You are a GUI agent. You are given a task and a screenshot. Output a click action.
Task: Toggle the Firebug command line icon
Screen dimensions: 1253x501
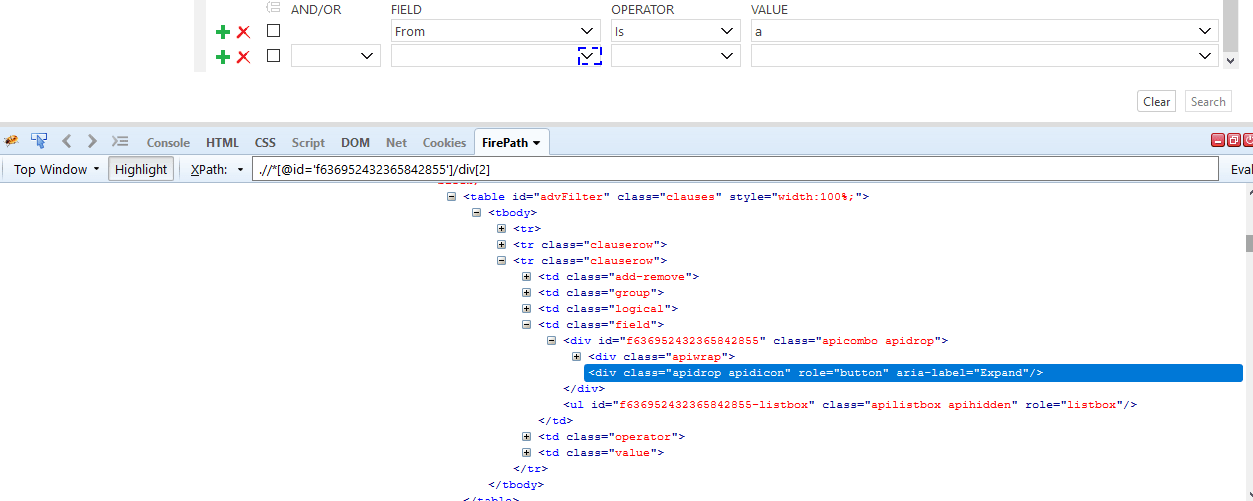[120, 142]
